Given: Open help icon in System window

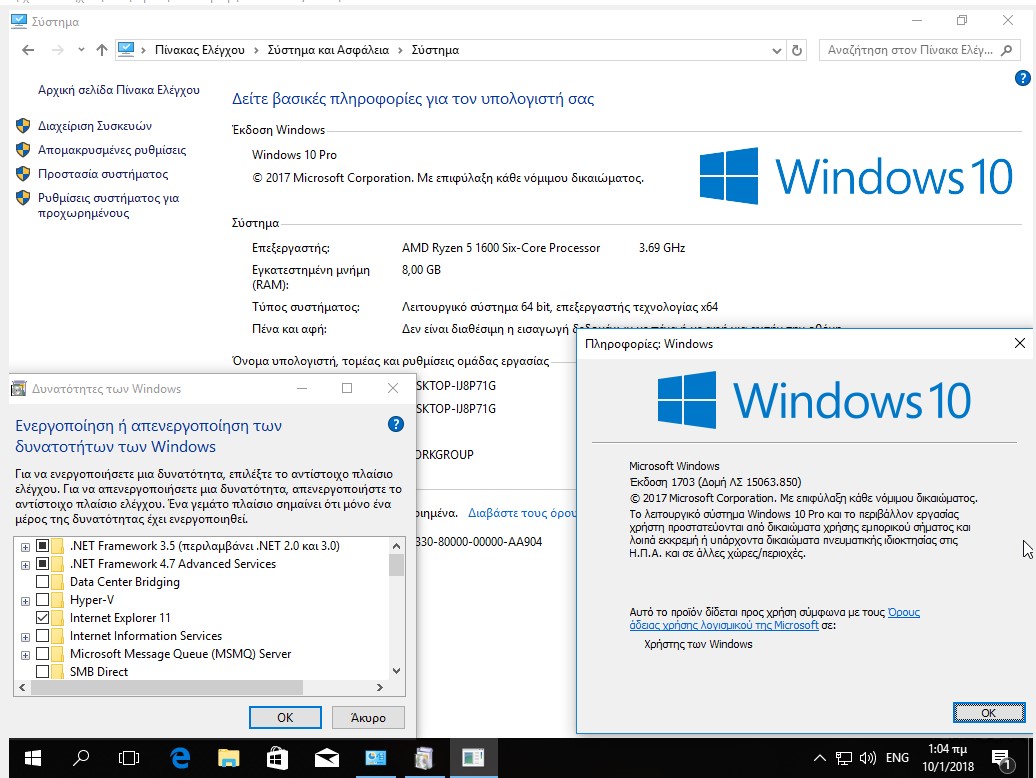Looking at the screenshot, I should point(1022,78).
